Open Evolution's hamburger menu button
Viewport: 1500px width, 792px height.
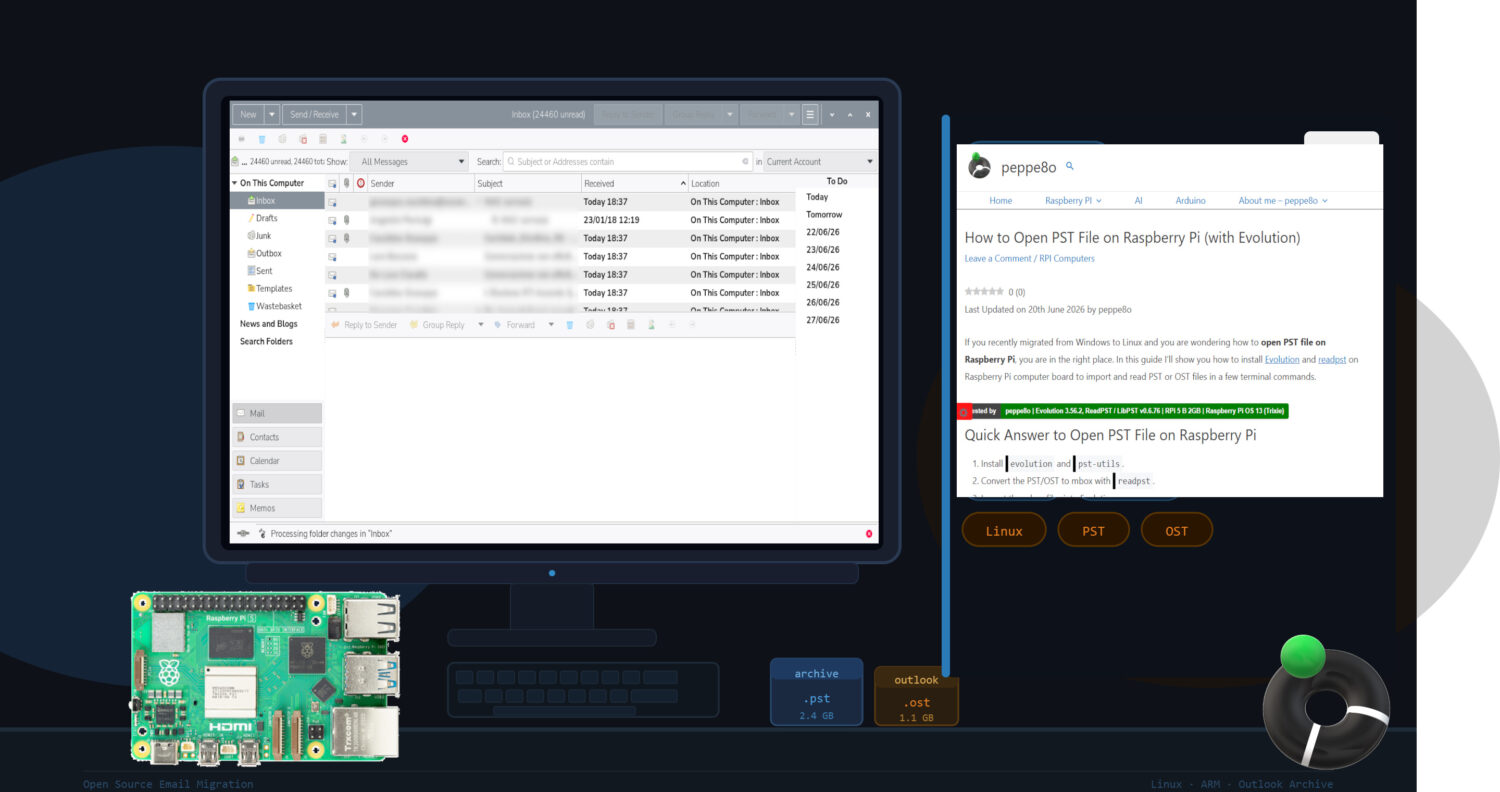(x=810, y=115)
